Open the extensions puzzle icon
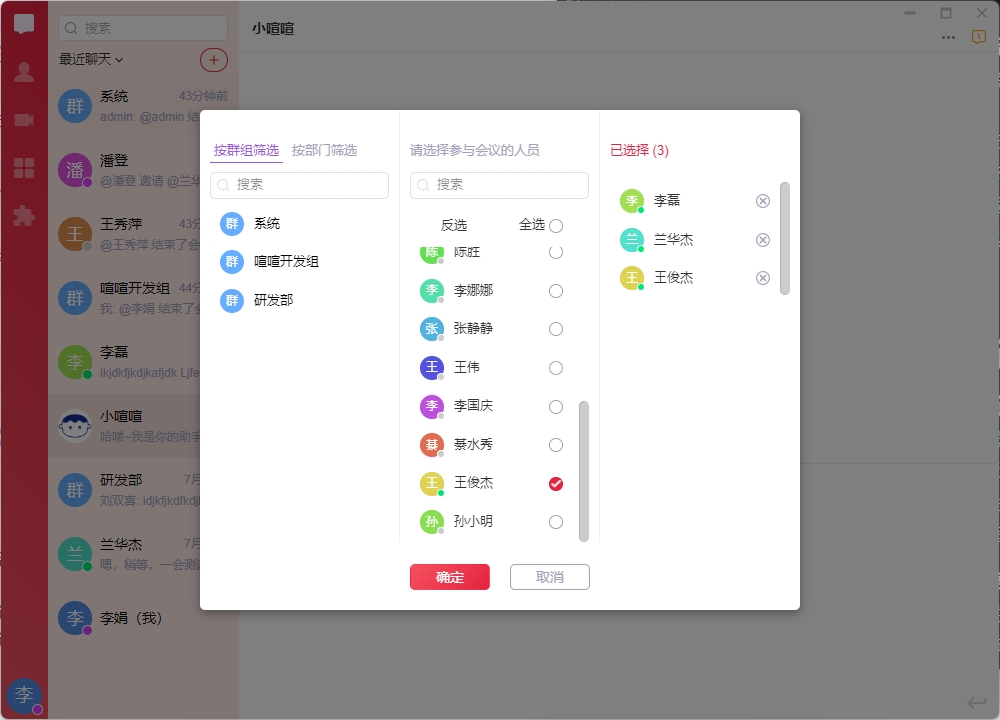This screenshot has width=1000, height=720. tap(24, 216)
